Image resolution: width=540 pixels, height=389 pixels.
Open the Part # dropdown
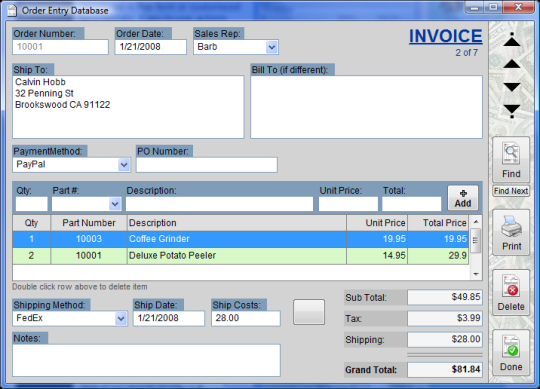click(115, 204)
